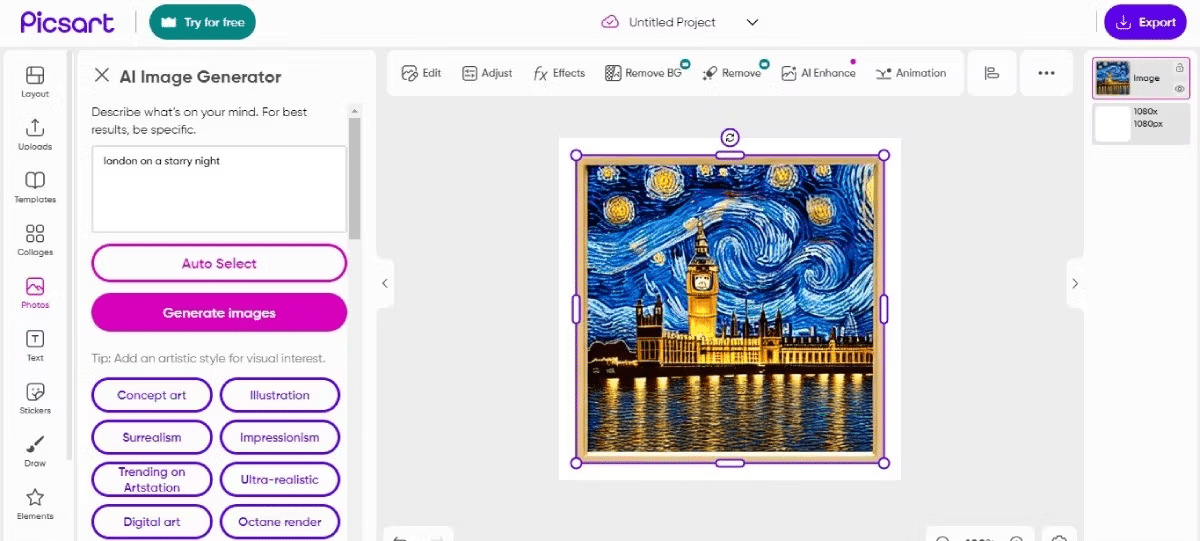Image resolution: width=1200 pixels, height=541 pixels.
Task: Open the Collages sidebar tool
Action: (x=35, y=240)
